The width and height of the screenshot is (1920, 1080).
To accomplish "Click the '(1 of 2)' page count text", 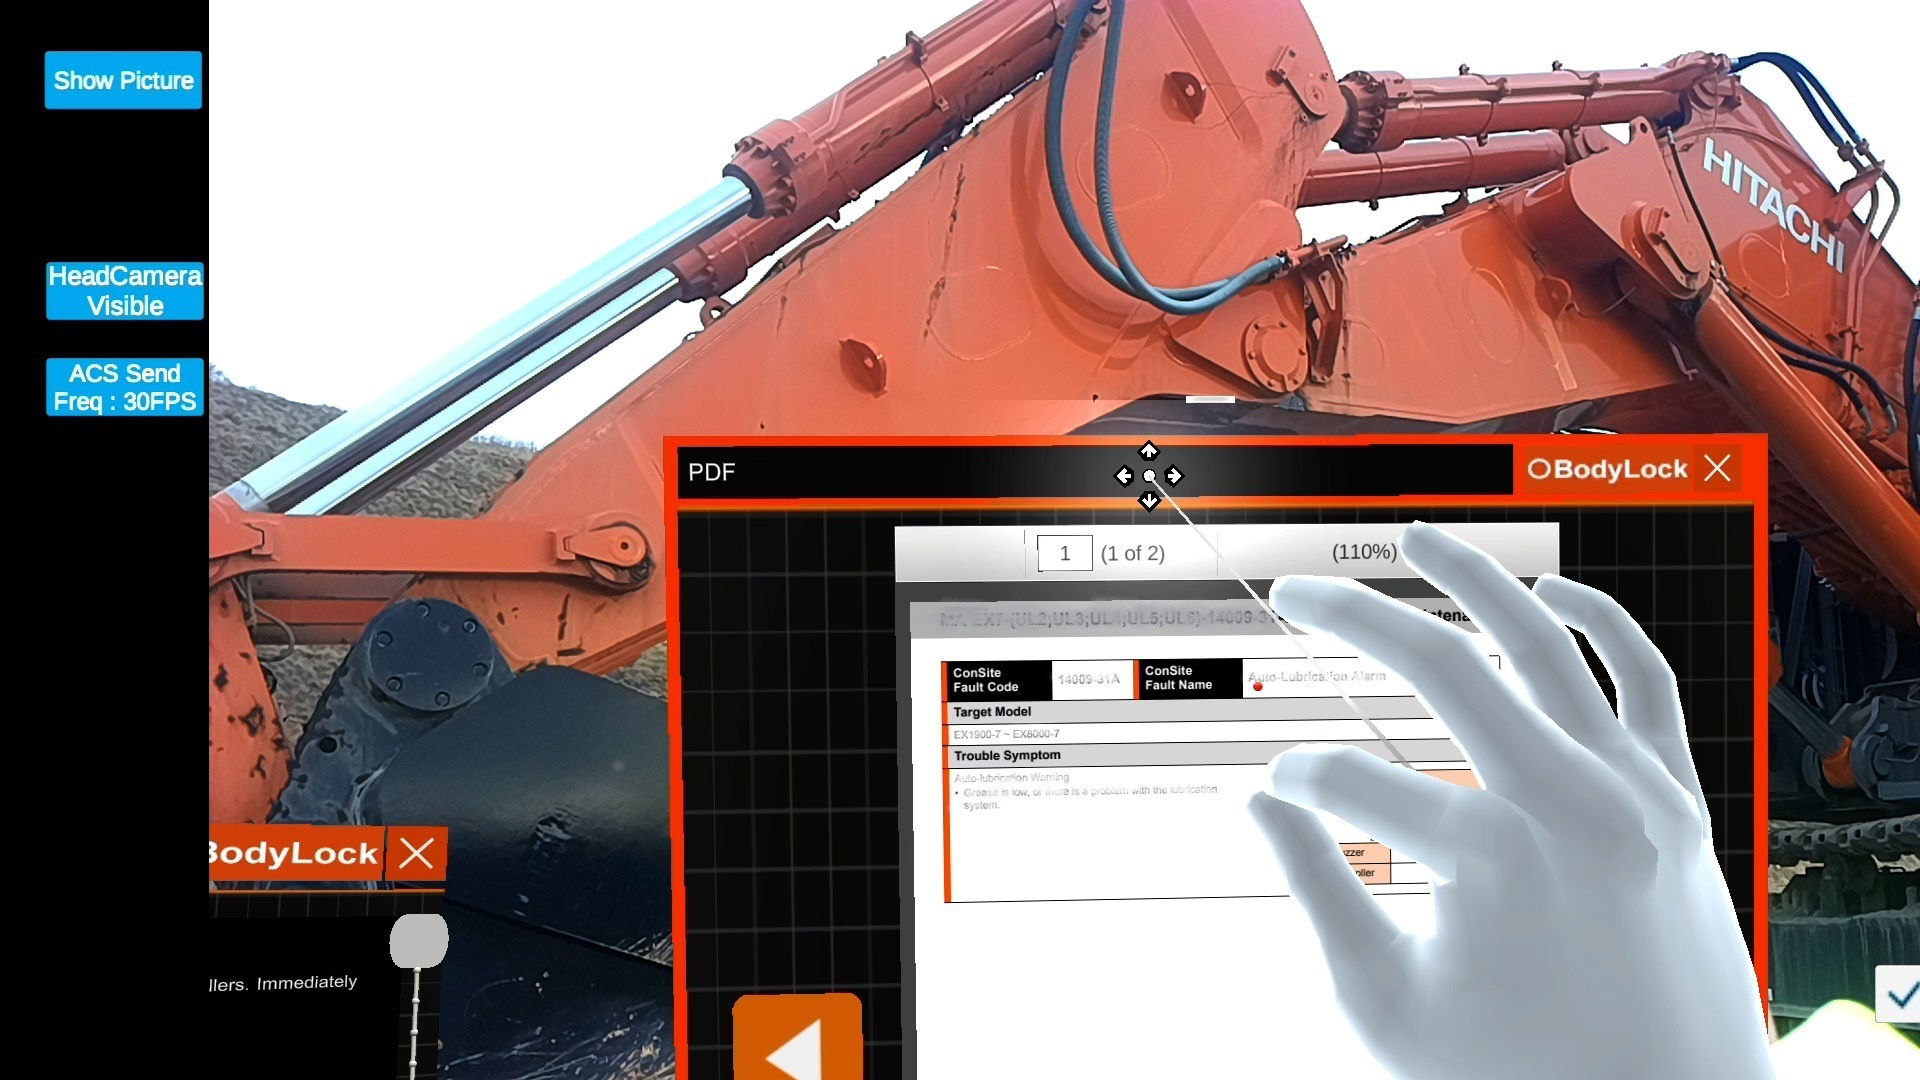I will point(1132,553).
